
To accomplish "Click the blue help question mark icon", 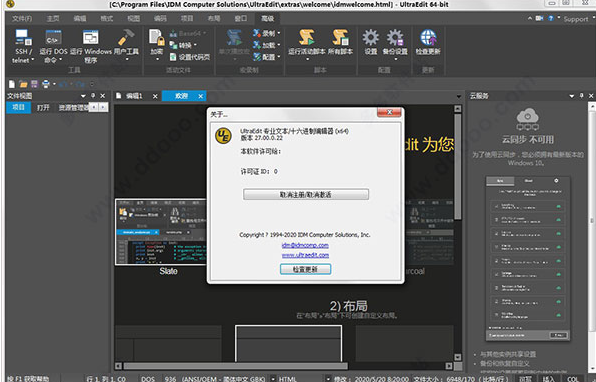I will point(550,18).
